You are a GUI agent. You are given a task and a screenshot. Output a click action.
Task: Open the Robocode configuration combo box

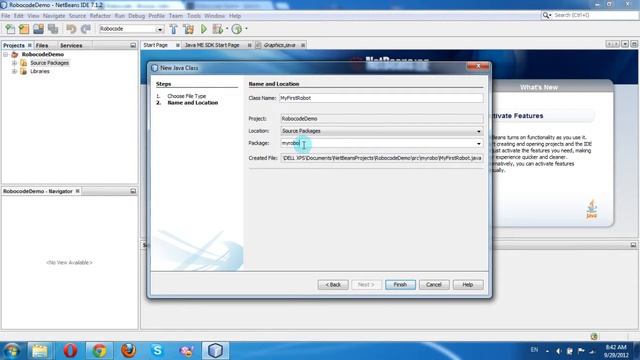(x=131, y=29)
